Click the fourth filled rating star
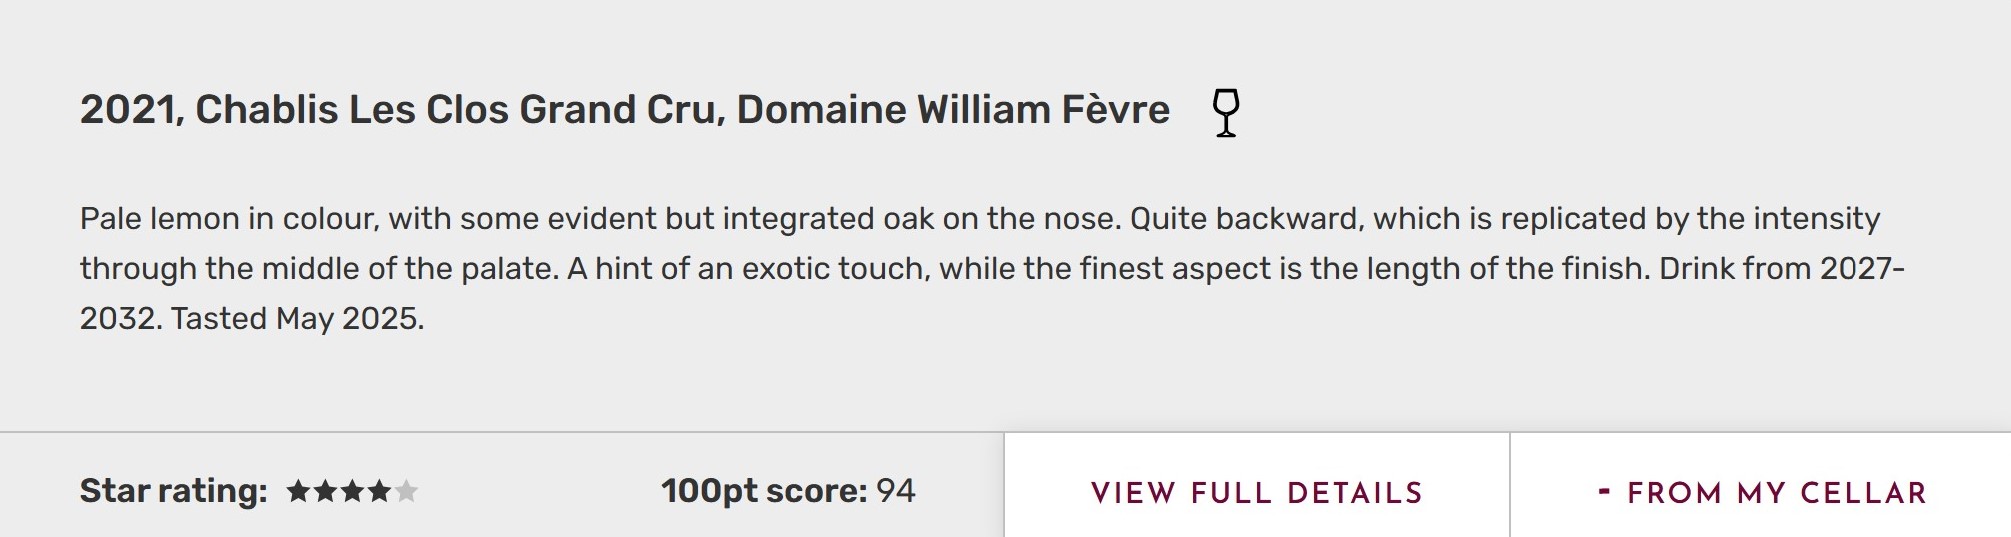The image size is (2011, 537). 379,491
